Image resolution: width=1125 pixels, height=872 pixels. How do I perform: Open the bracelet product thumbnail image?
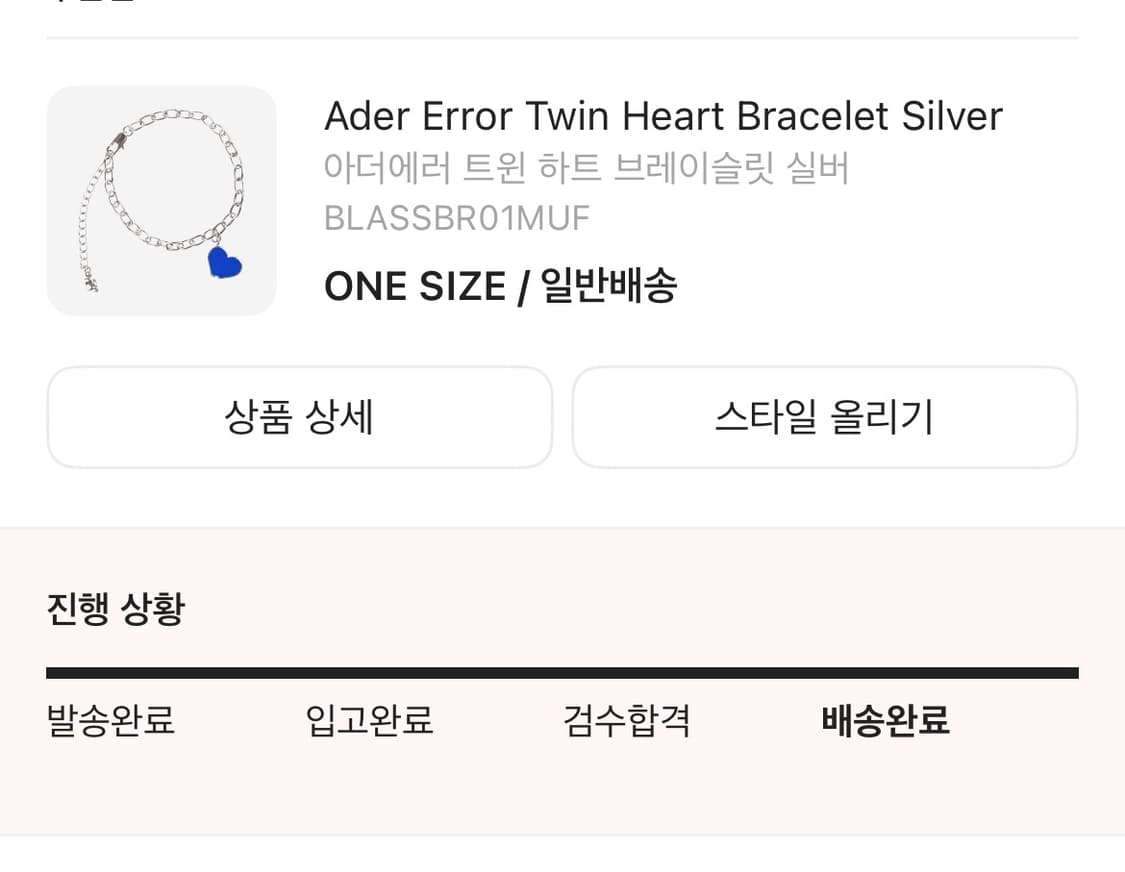(161, 200)
